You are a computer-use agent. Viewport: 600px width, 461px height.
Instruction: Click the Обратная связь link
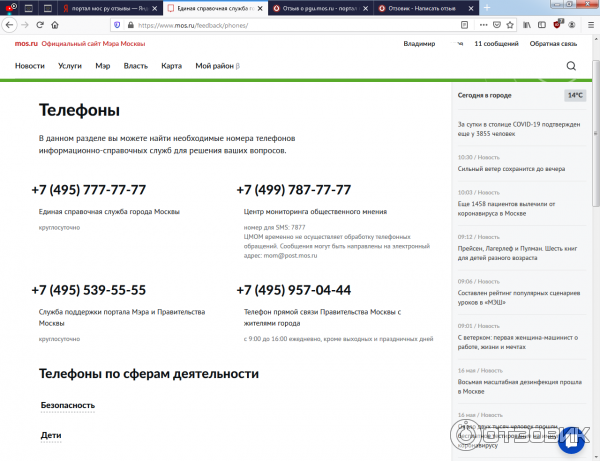553,44
